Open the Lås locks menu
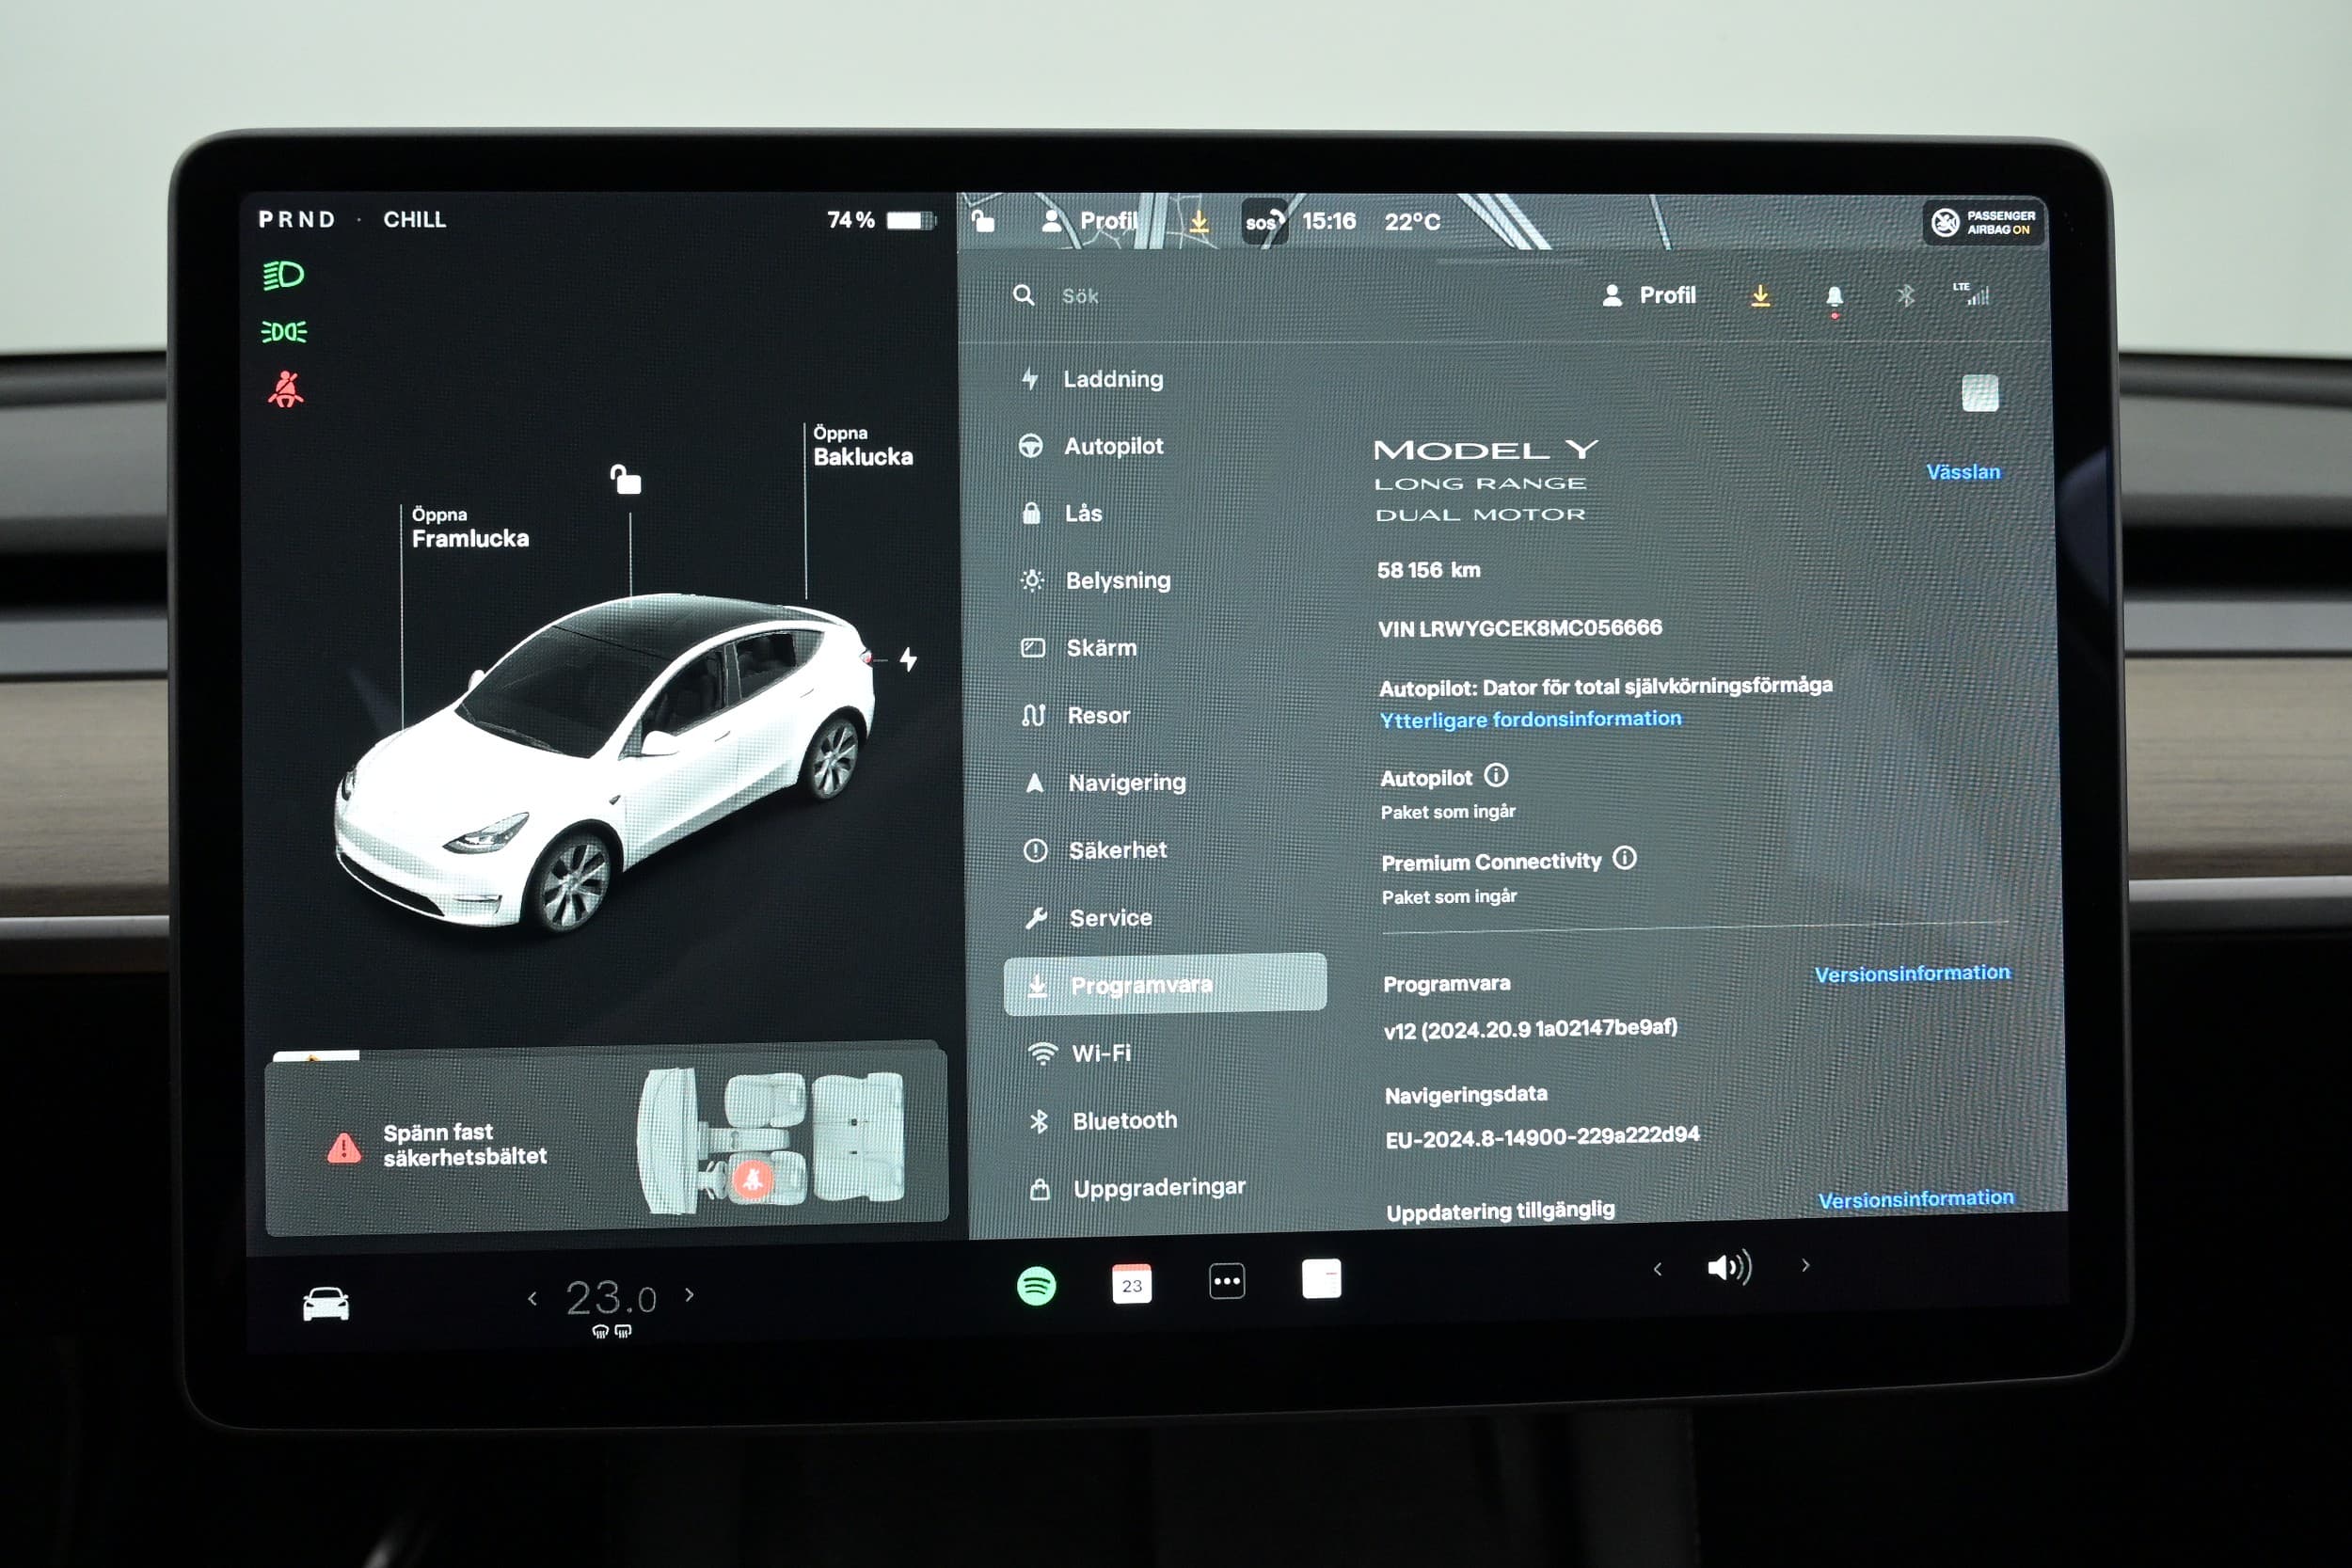The image size is (2352, 1568). [1061, 513]
